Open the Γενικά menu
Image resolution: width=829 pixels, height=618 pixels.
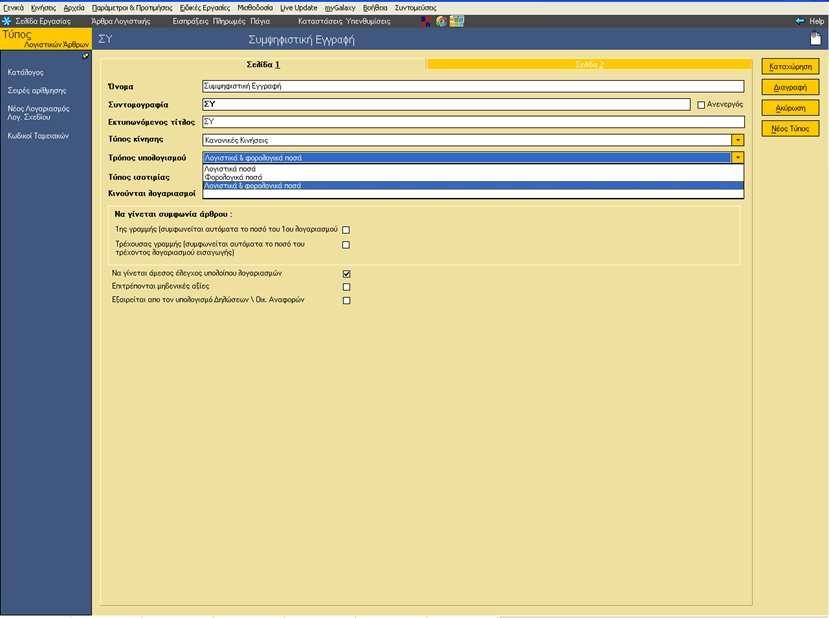[x=13, y=7]
